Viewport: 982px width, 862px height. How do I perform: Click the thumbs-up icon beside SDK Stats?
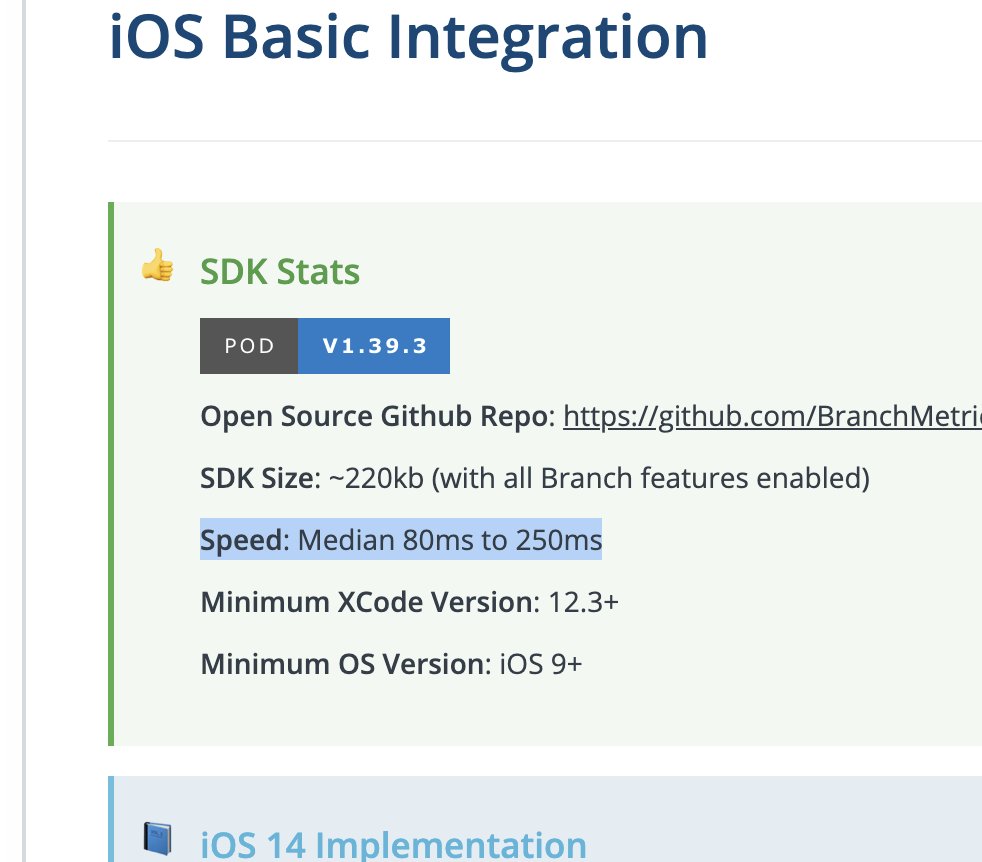[x=157, y=265]
